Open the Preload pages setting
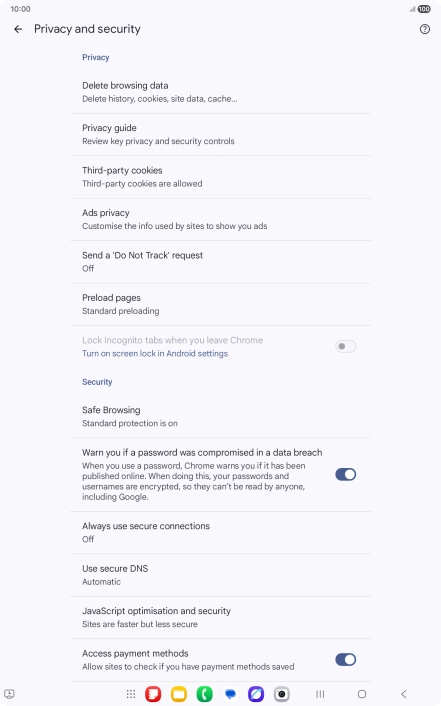 point(220,304)
